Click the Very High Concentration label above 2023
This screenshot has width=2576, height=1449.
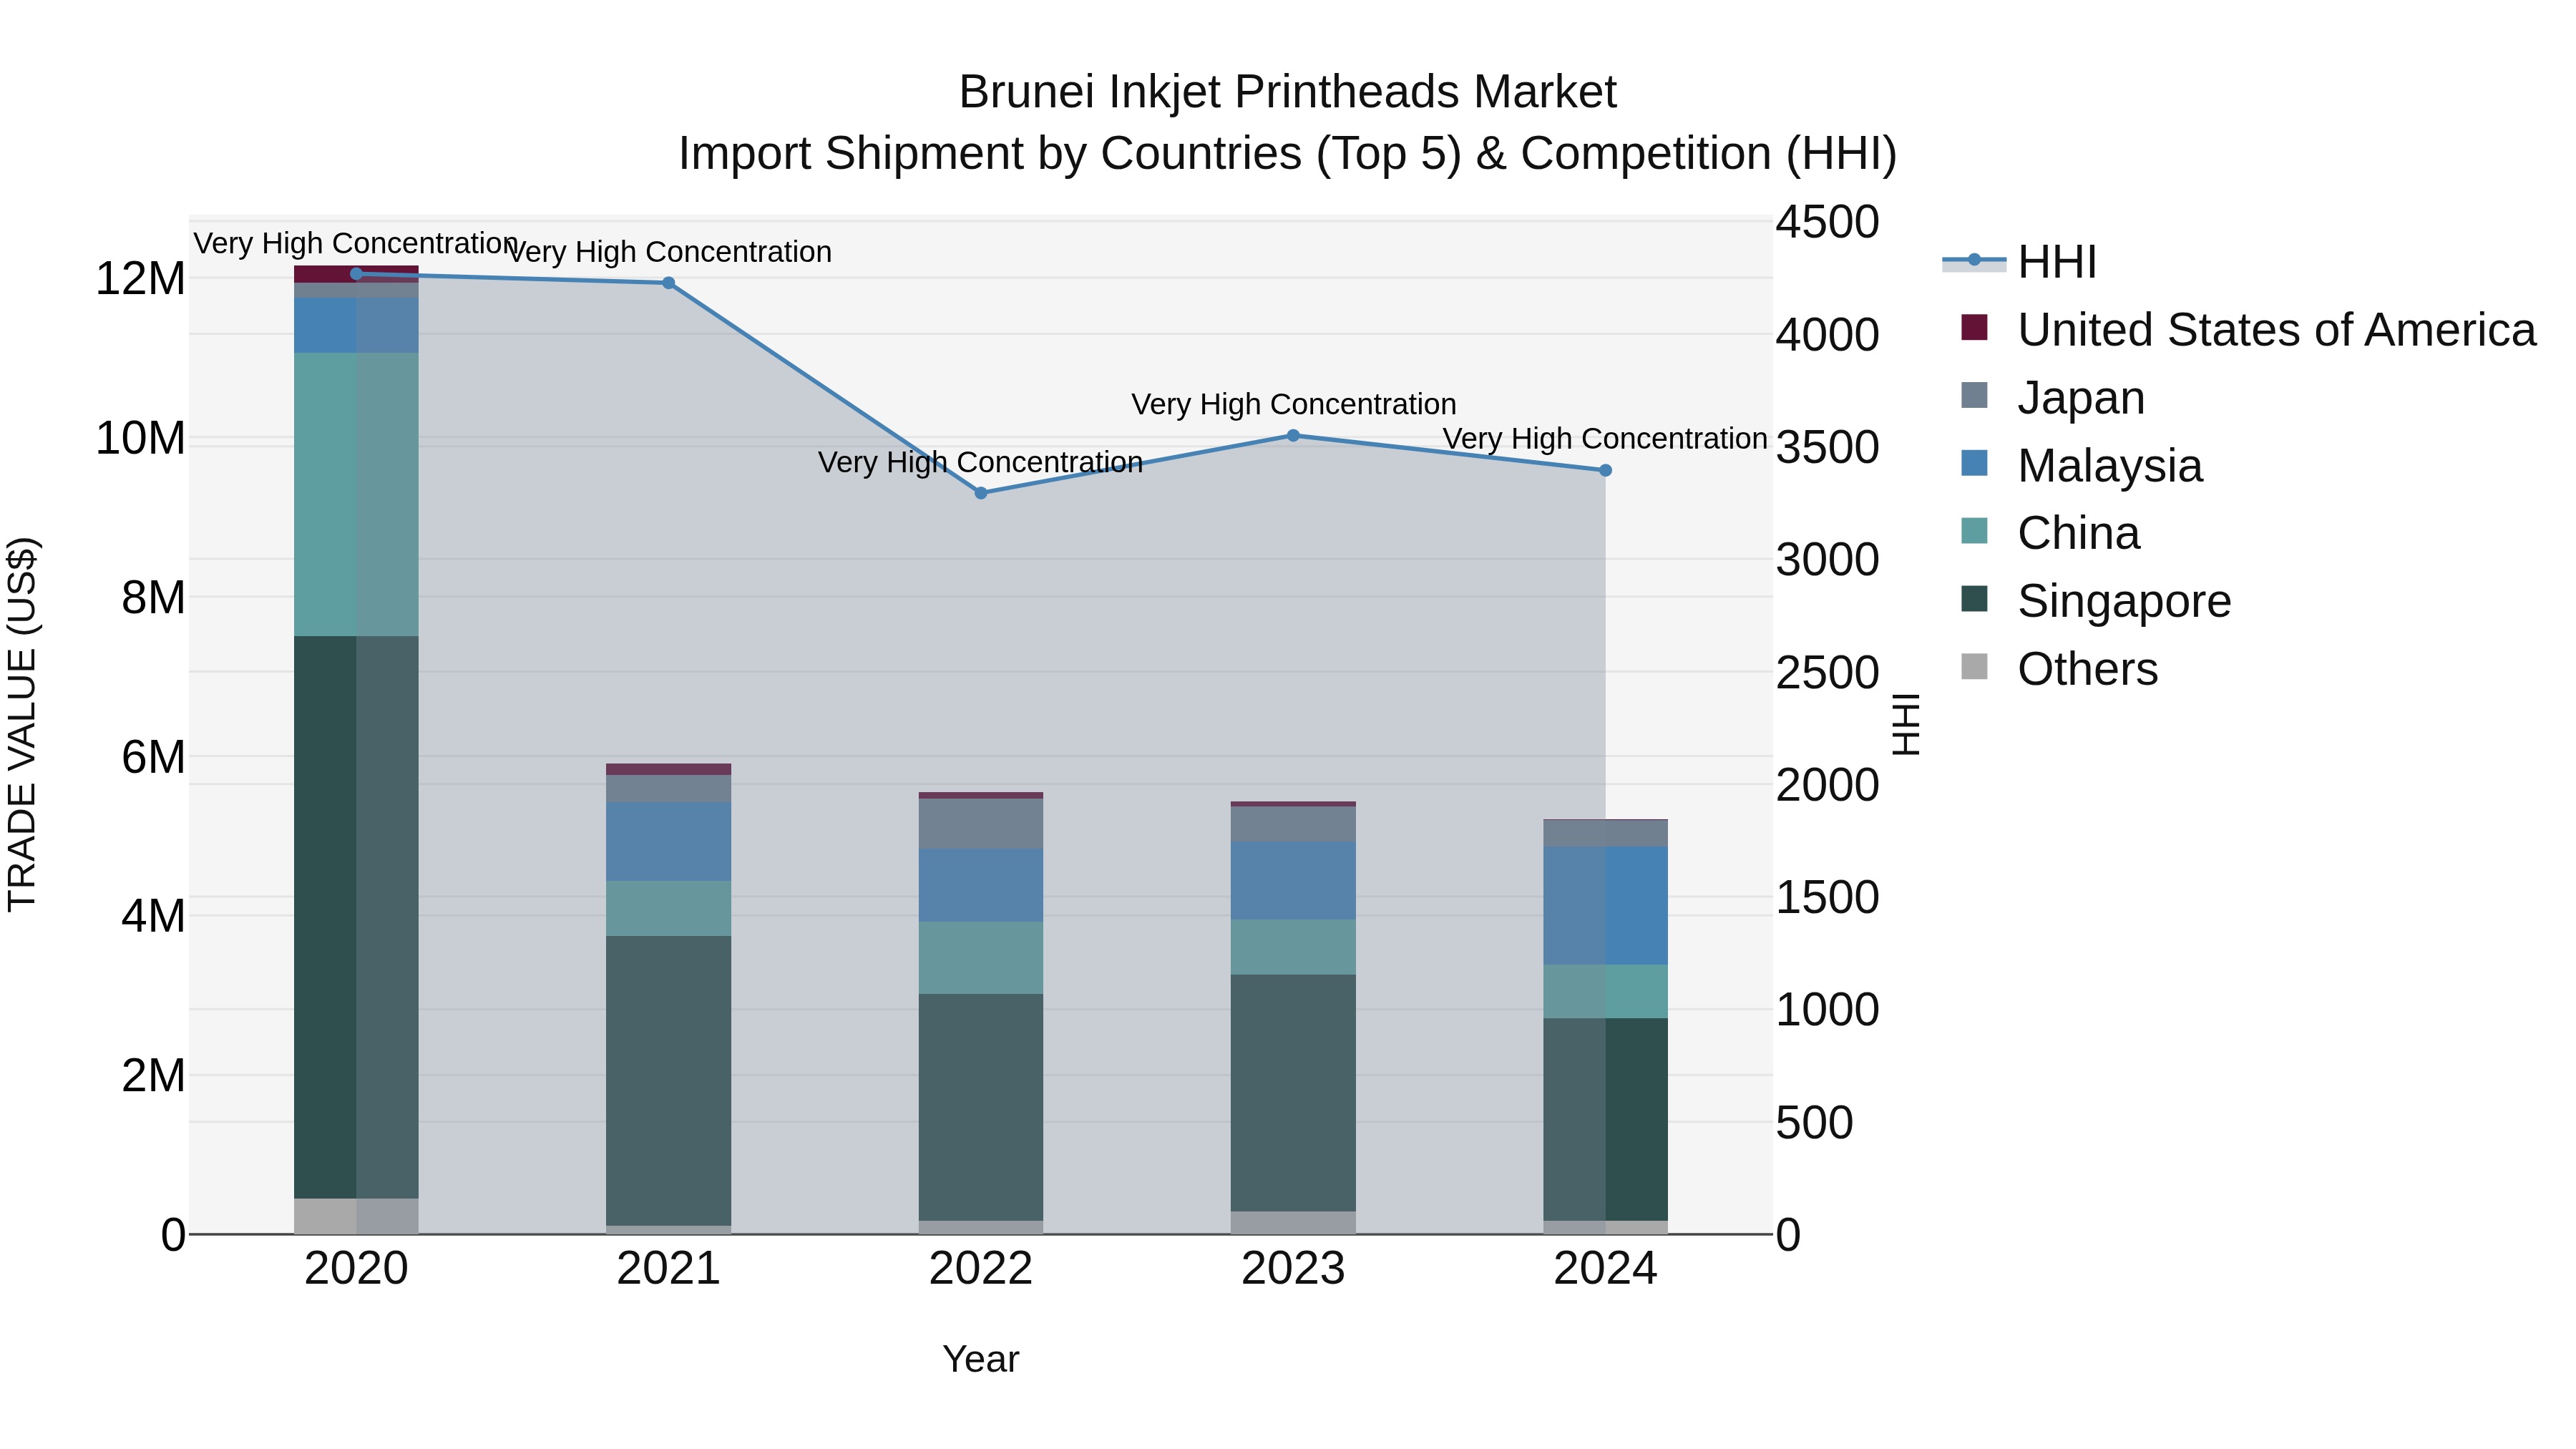coord(1294,405)
